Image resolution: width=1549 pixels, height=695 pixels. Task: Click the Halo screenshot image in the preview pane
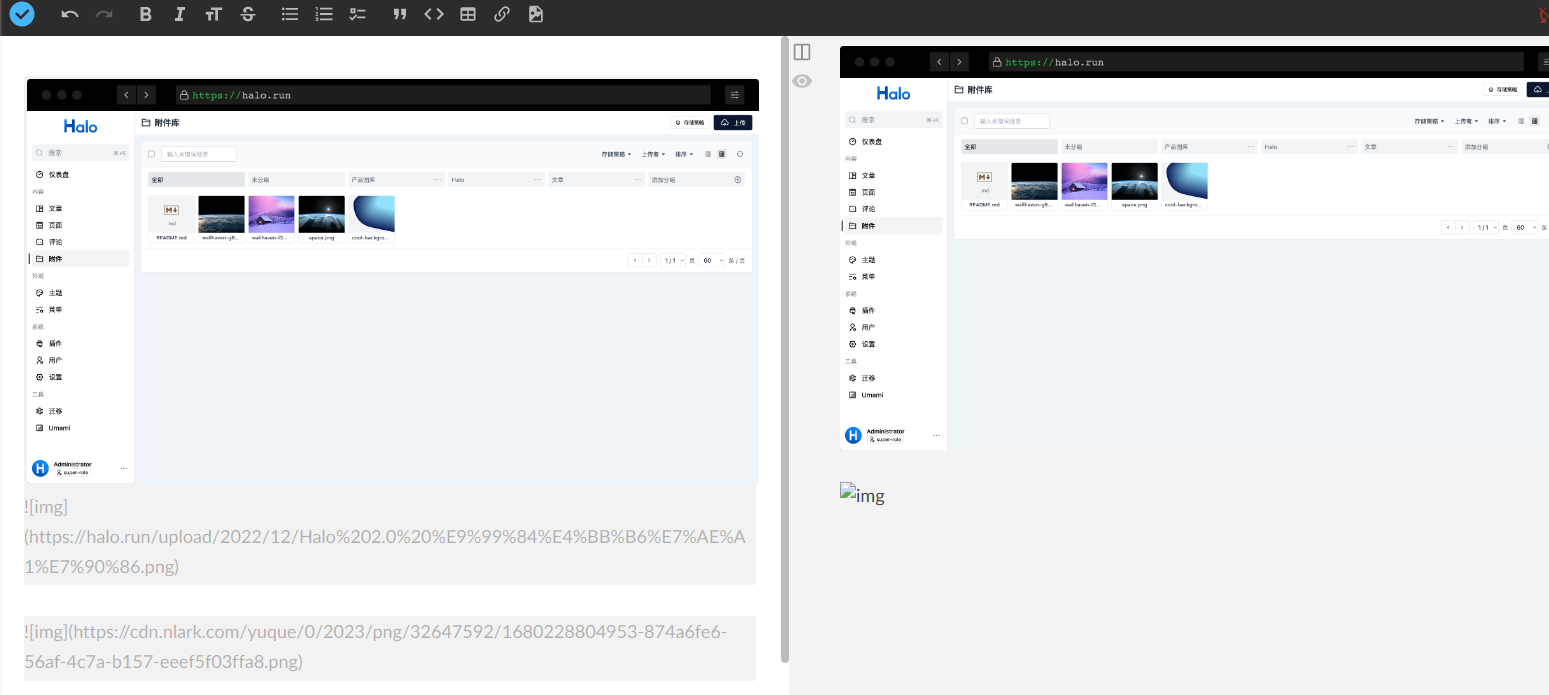(1194, 248)
